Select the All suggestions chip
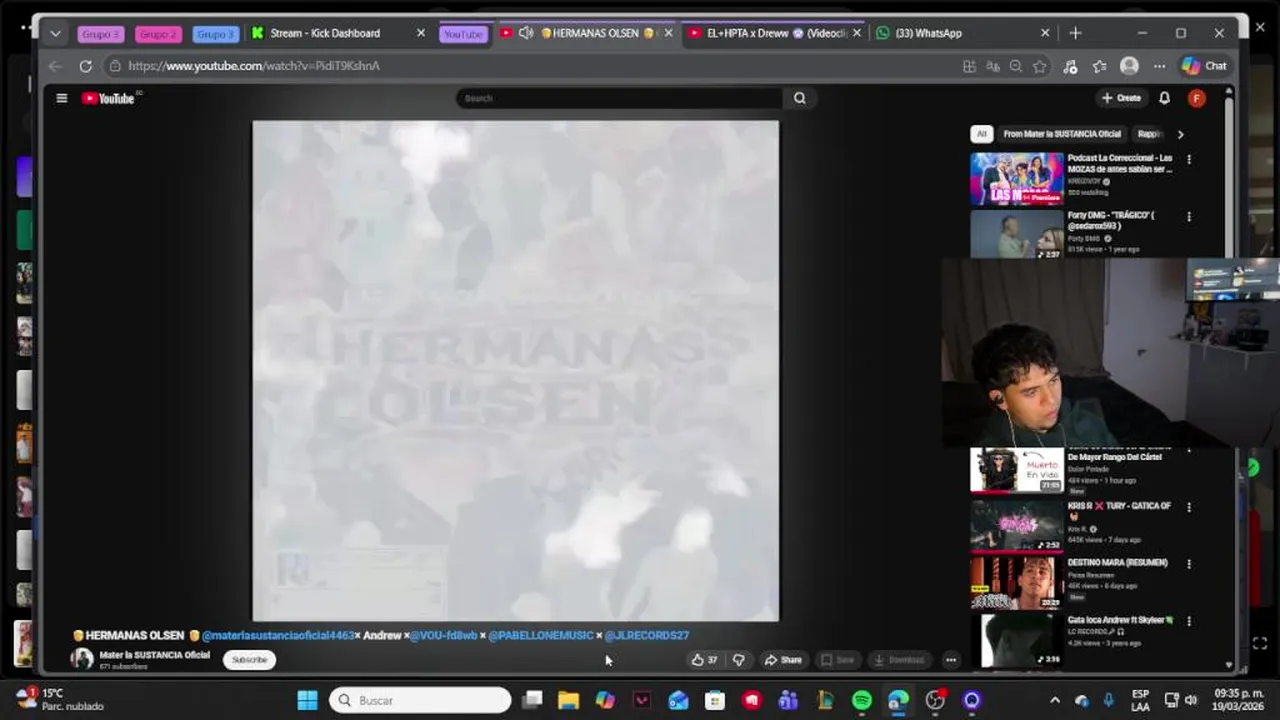 point(981,134)
